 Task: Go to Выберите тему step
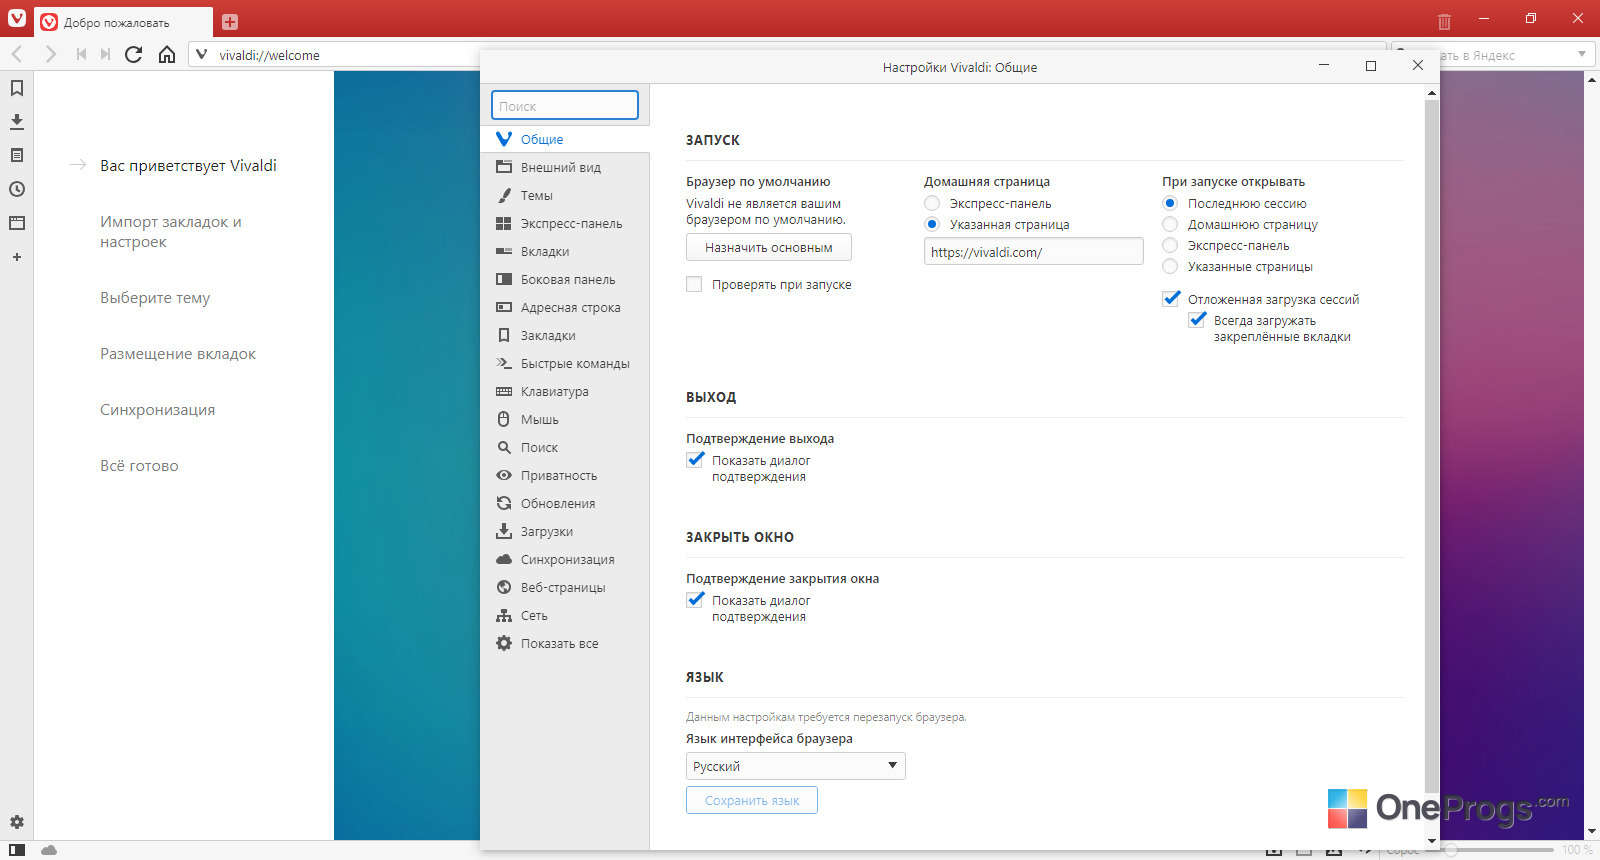pyautogui.click(x=155, y=298)
